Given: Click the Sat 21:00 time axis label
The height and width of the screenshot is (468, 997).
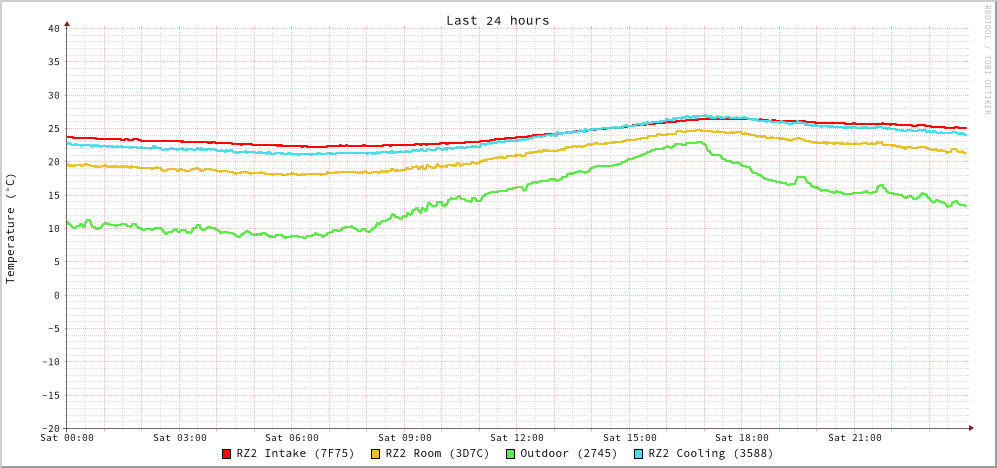Looking at the screenshot, I should [855, 437].
